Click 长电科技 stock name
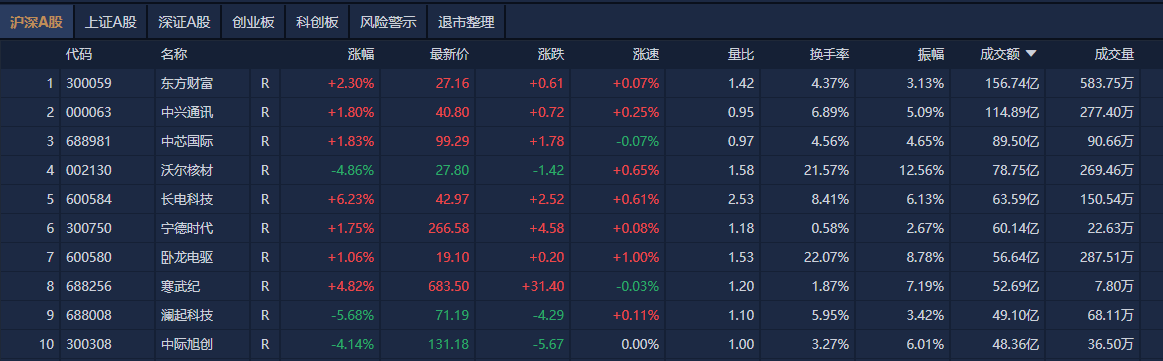 [x=187, y=199]
